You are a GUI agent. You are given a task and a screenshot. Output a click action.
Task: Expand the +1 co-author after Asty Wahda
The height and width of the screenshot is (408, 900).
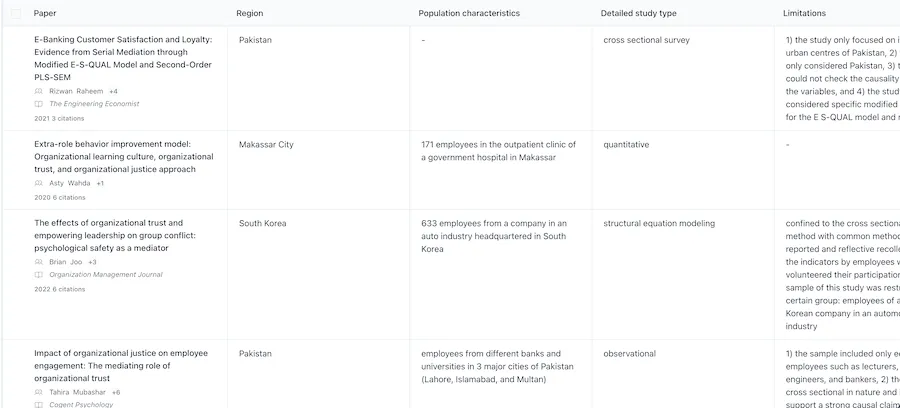pos(100,184)
